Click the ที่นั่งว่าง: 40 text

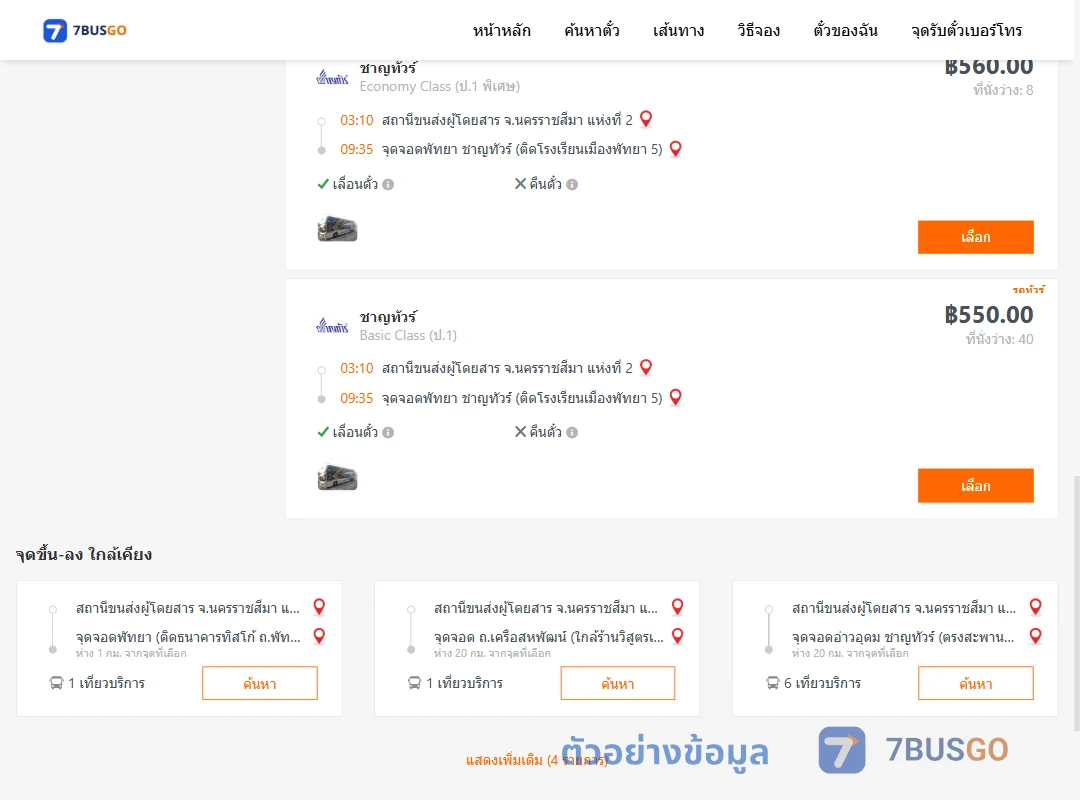pos(999,339)
